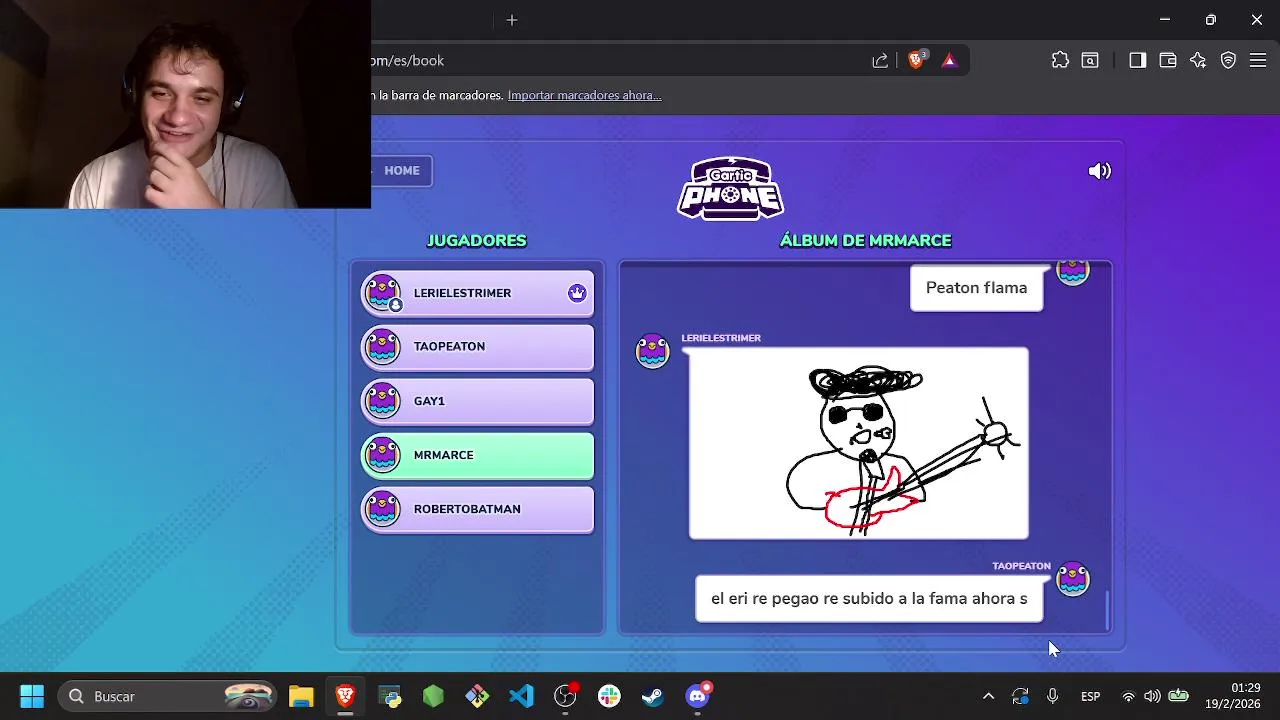Toggle the browser sidebar panel
This screenshot has height=720, width=1280.
[x=1137, y=60]
